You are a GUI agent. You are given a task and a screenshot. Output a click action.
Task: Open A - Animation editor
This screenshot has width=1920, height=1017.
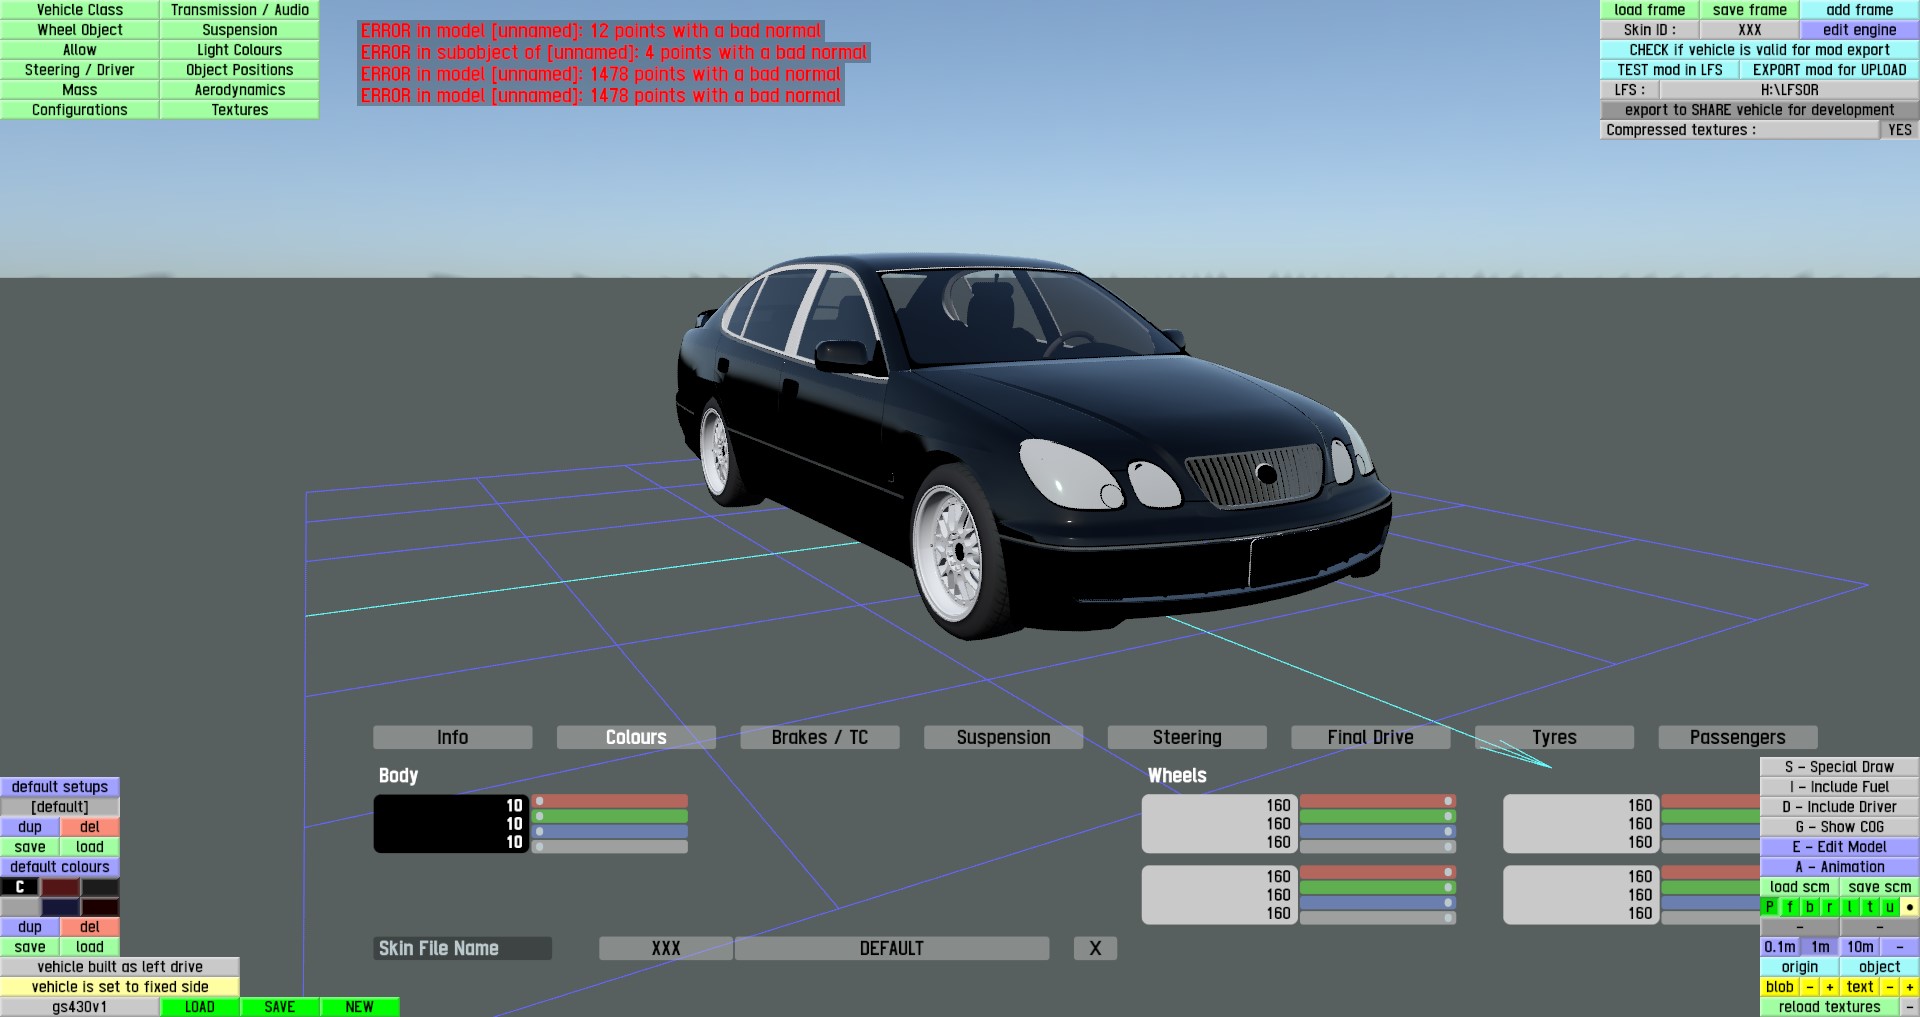pos(1840,867)
